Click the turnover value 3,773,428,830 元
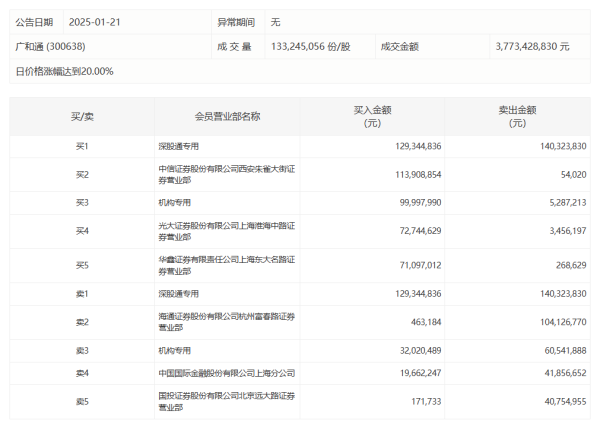600x430 pixels. 532,47
